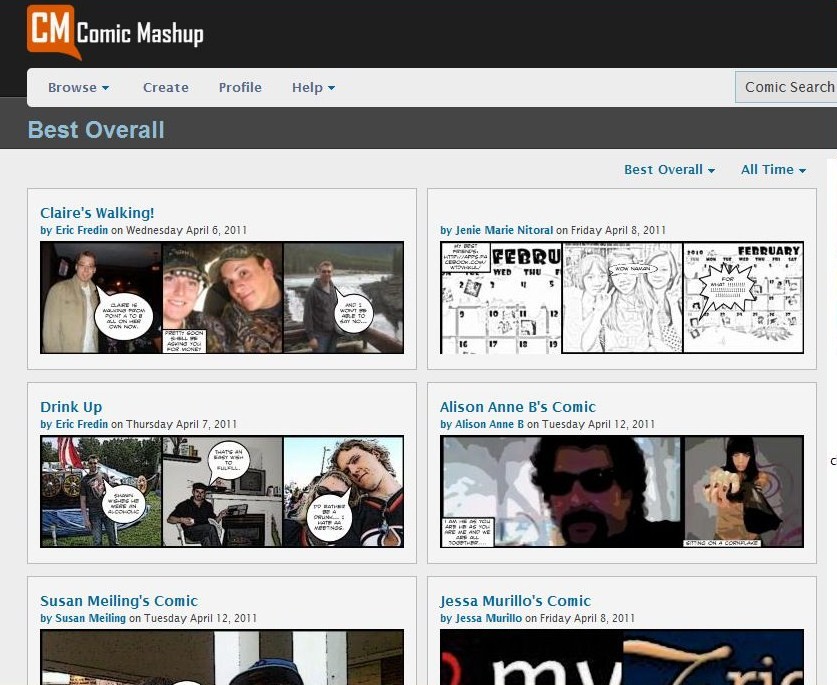
Task: View the February calendar comic strip
Action: (622, 297)
